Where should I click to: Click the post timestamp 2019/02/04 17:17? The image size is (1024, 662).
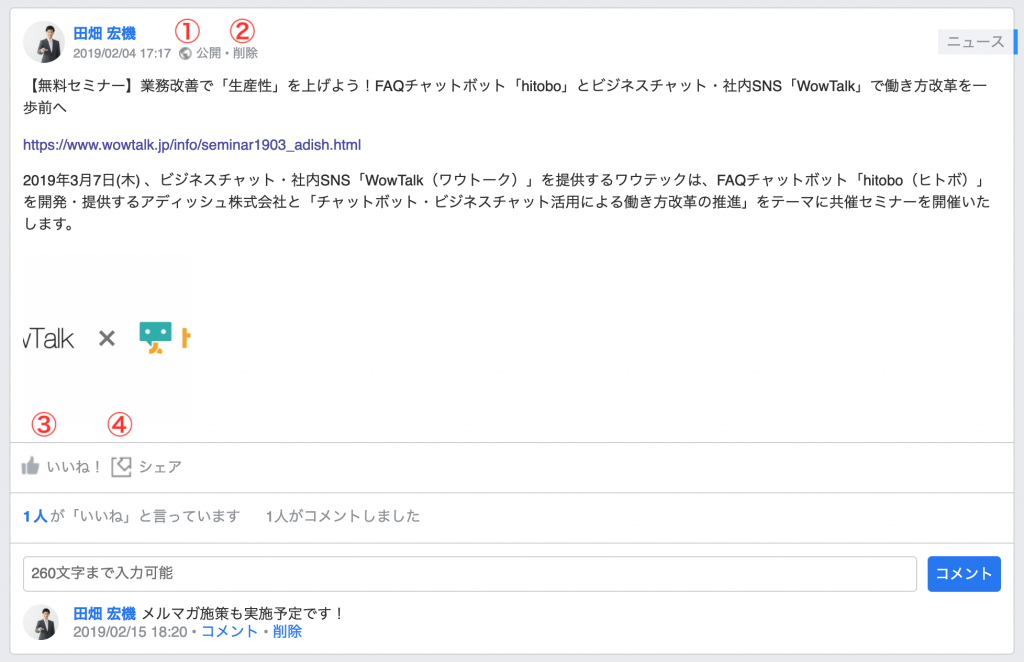point(122,54)
